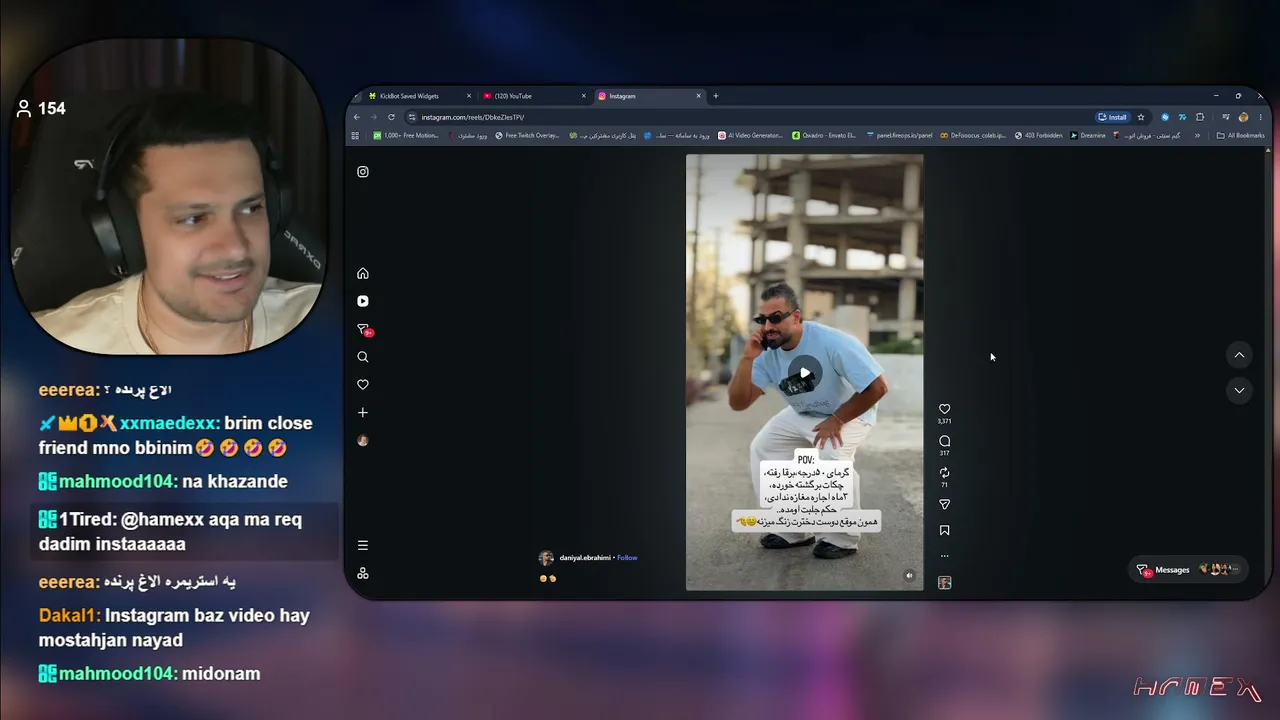Open the 403 Forbidden bookmark

pyautogui.click(x=1038, y=136)
